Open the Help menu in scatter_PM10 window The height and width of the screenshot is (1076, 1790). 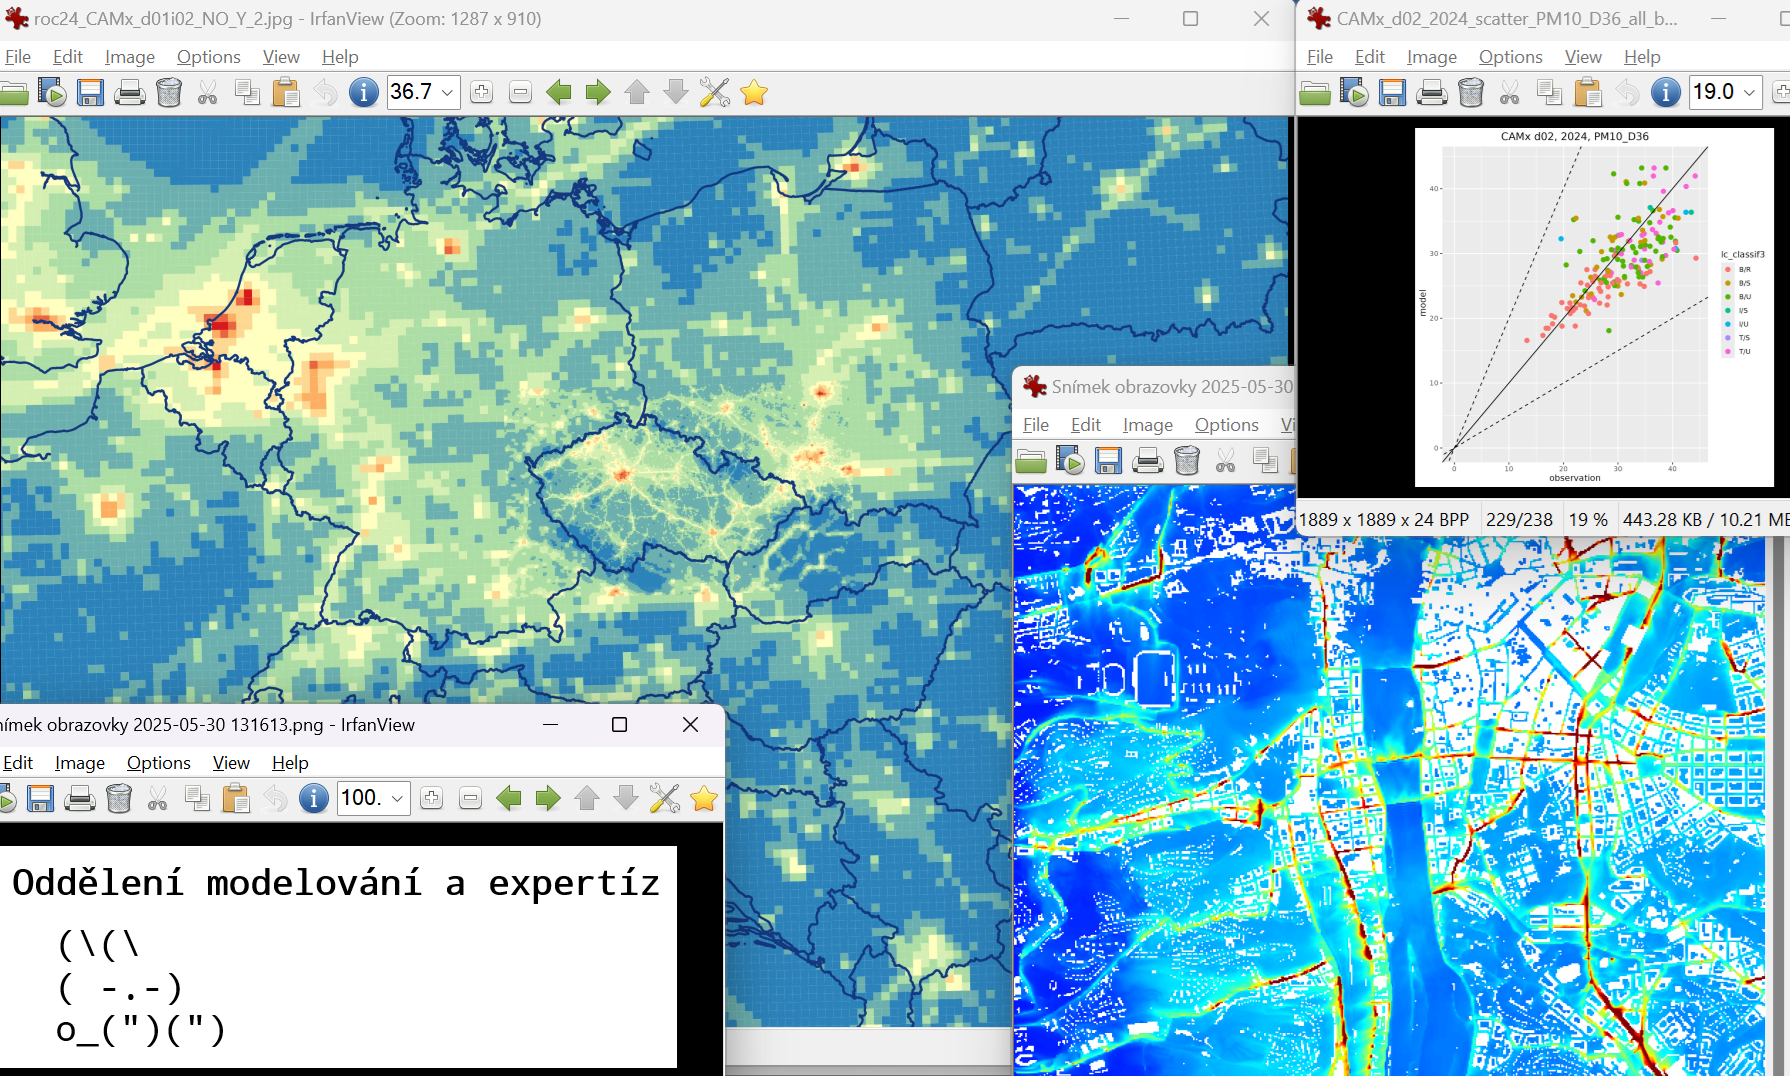(x=1641, y=57)
